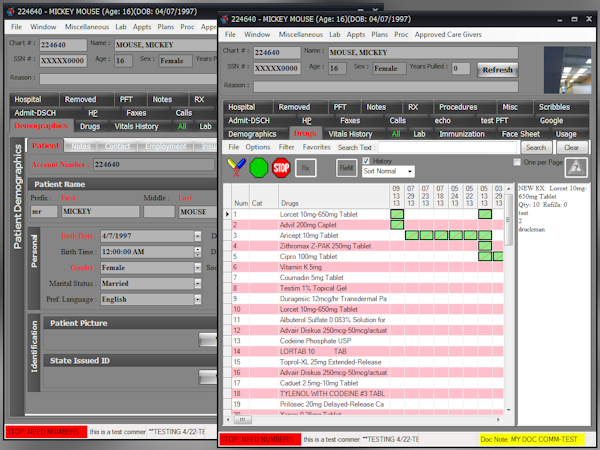Click the Rx prescription icon button
This screenshot has width=600, height=450.
coord(305,167)
